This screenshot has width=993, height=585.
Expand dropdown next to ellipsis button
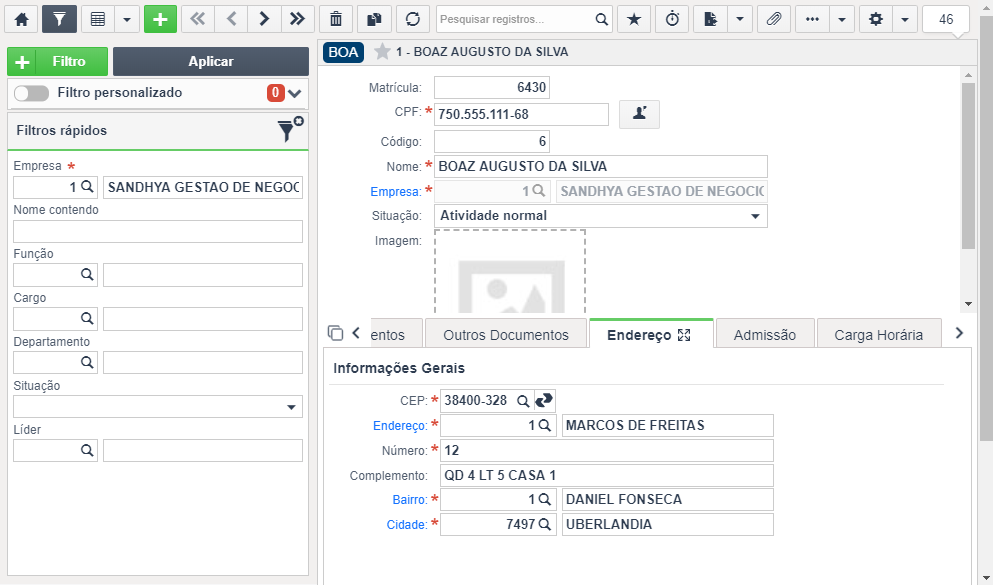point(842,20)
